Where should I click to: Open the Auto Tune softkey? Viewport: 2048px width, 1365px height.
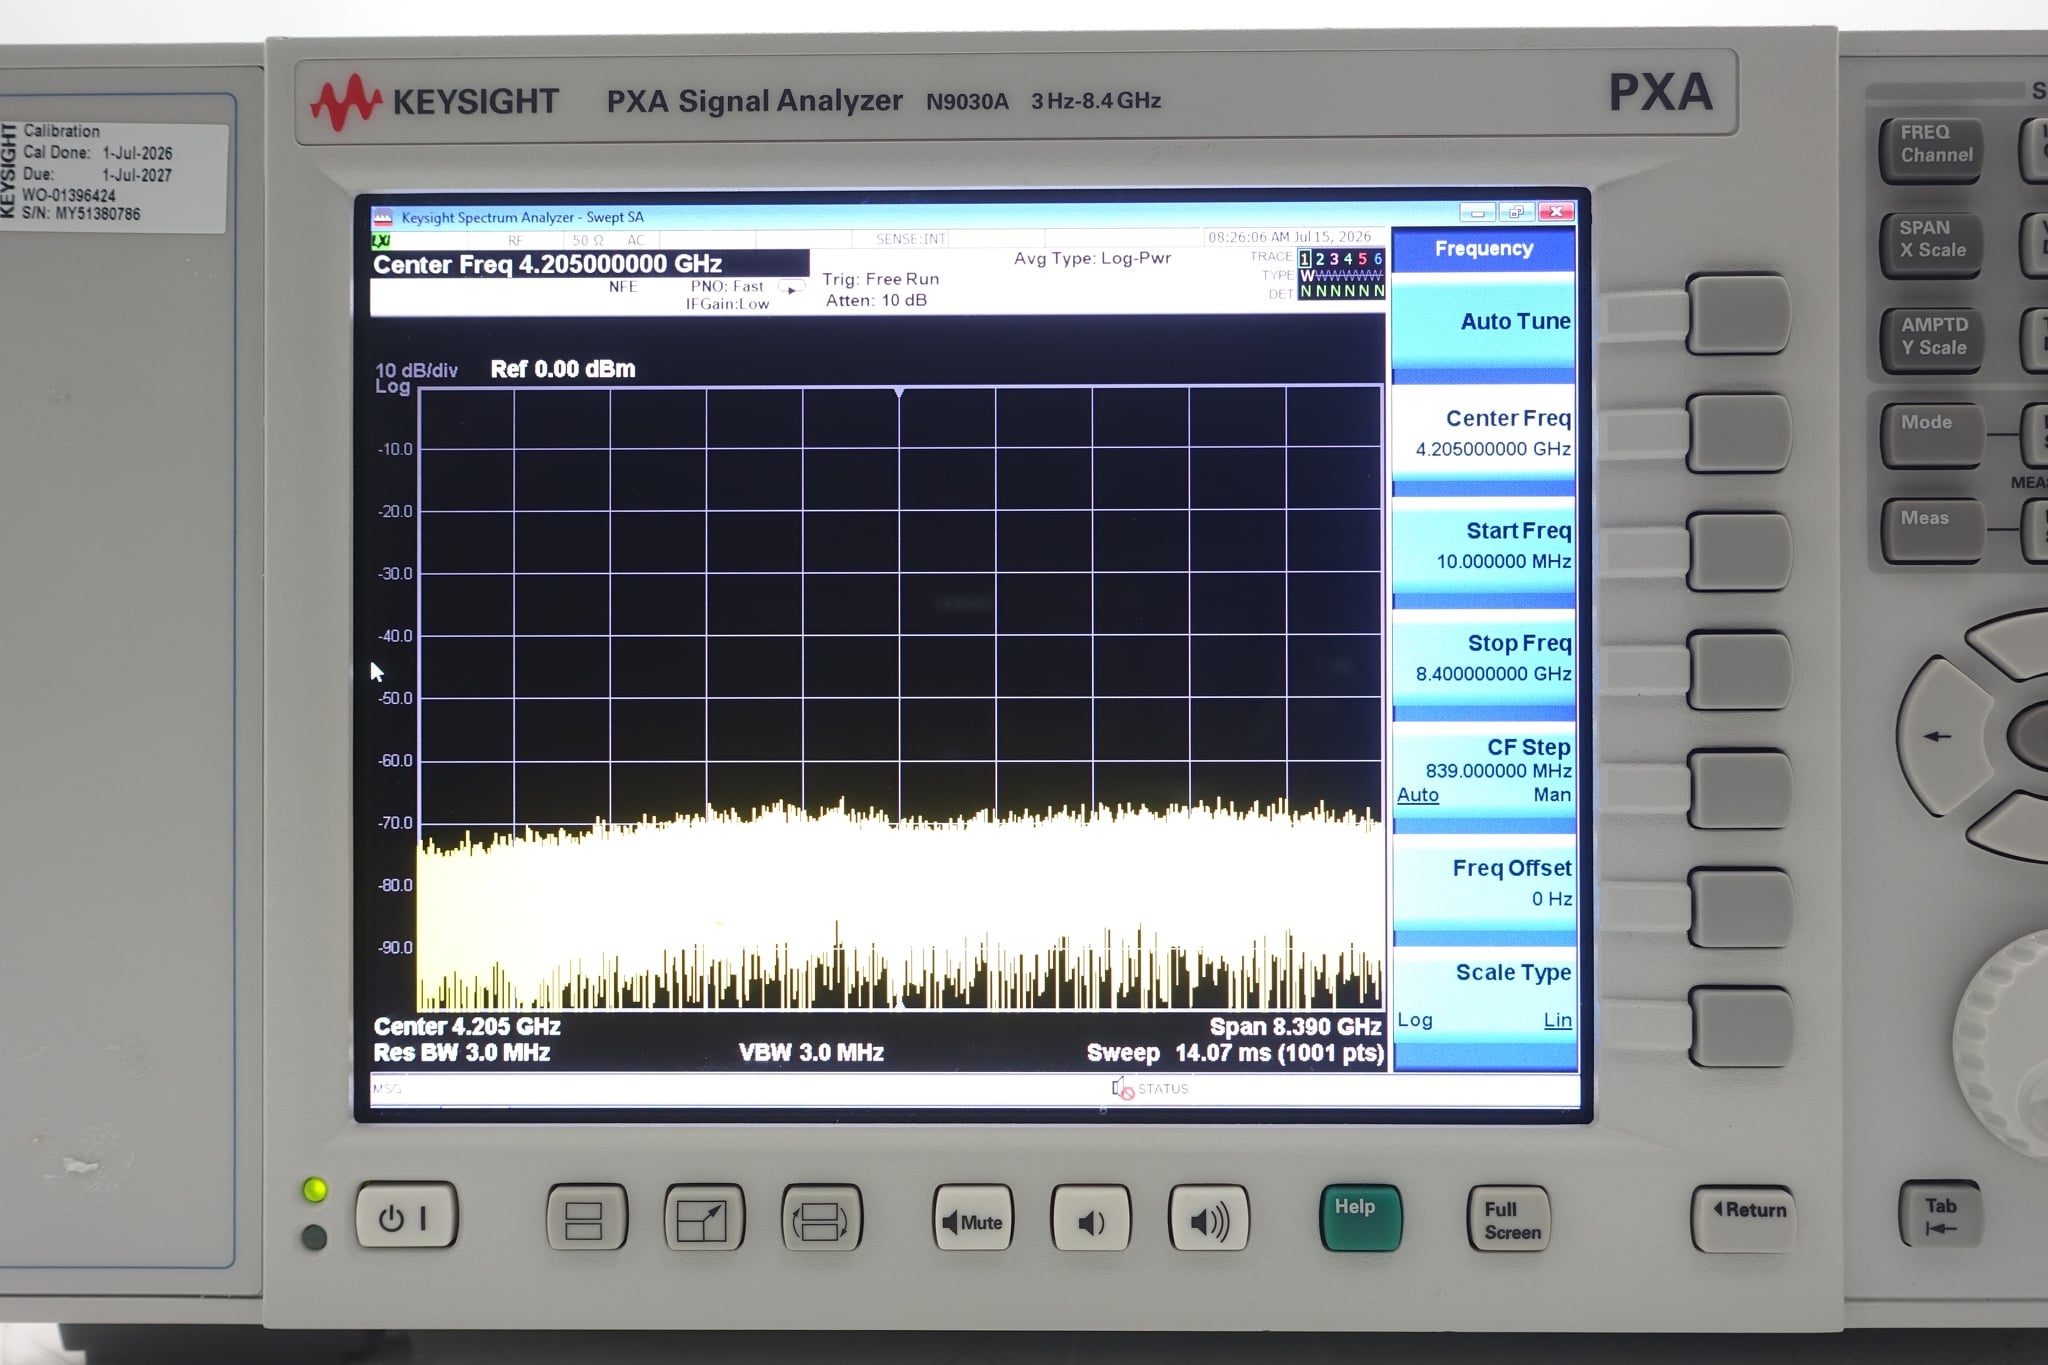pyautogui.click(x=1484, y=322)
